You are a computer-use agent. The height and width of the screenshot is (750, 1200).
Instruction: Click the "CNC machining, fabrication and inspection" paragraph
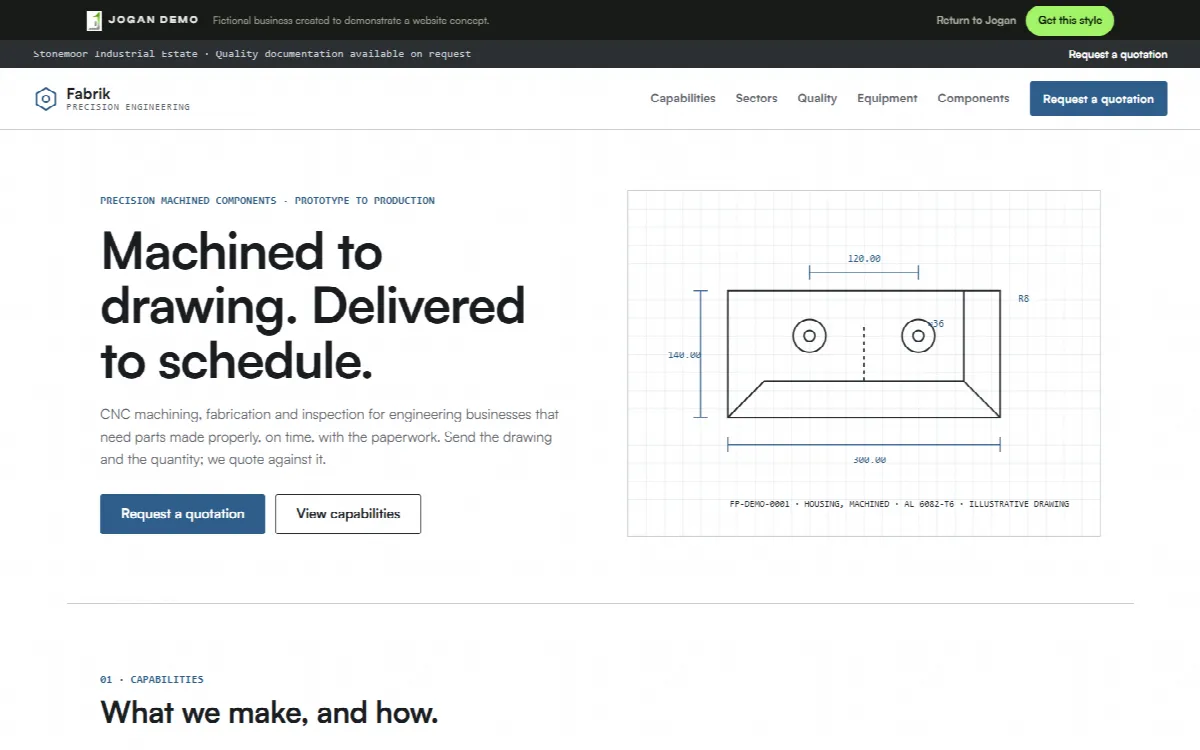[x=329, y=437]
